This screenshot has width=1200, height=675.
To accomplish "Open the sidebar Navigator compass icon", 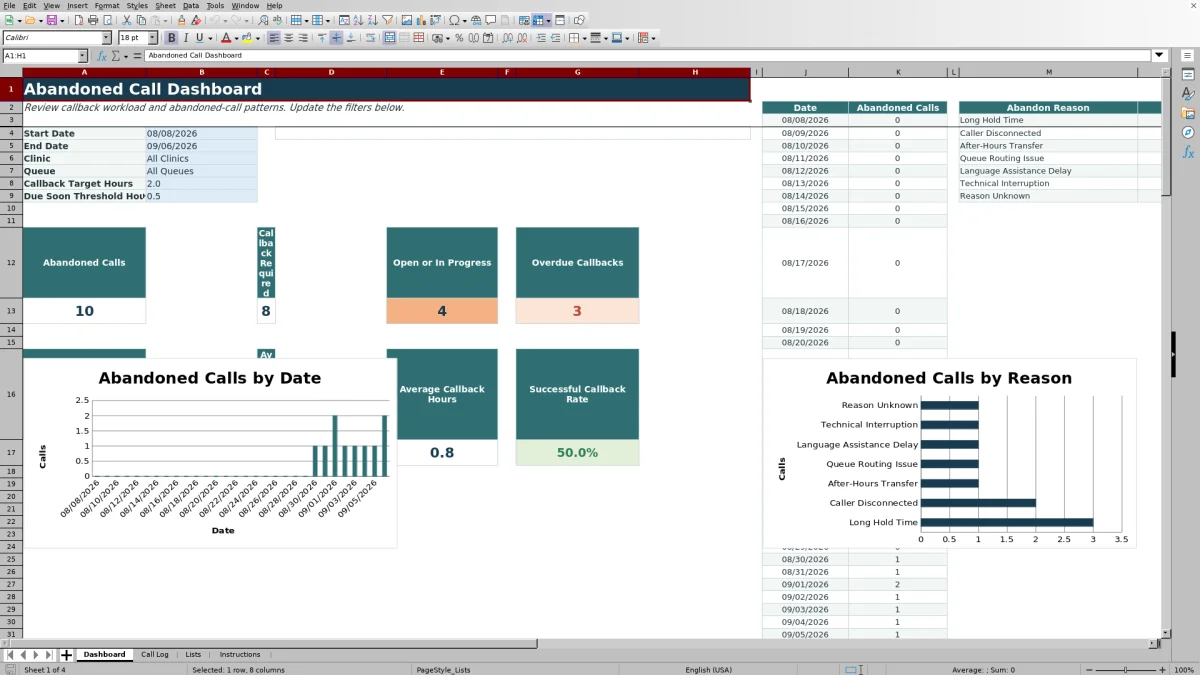I will (1188, 132).
